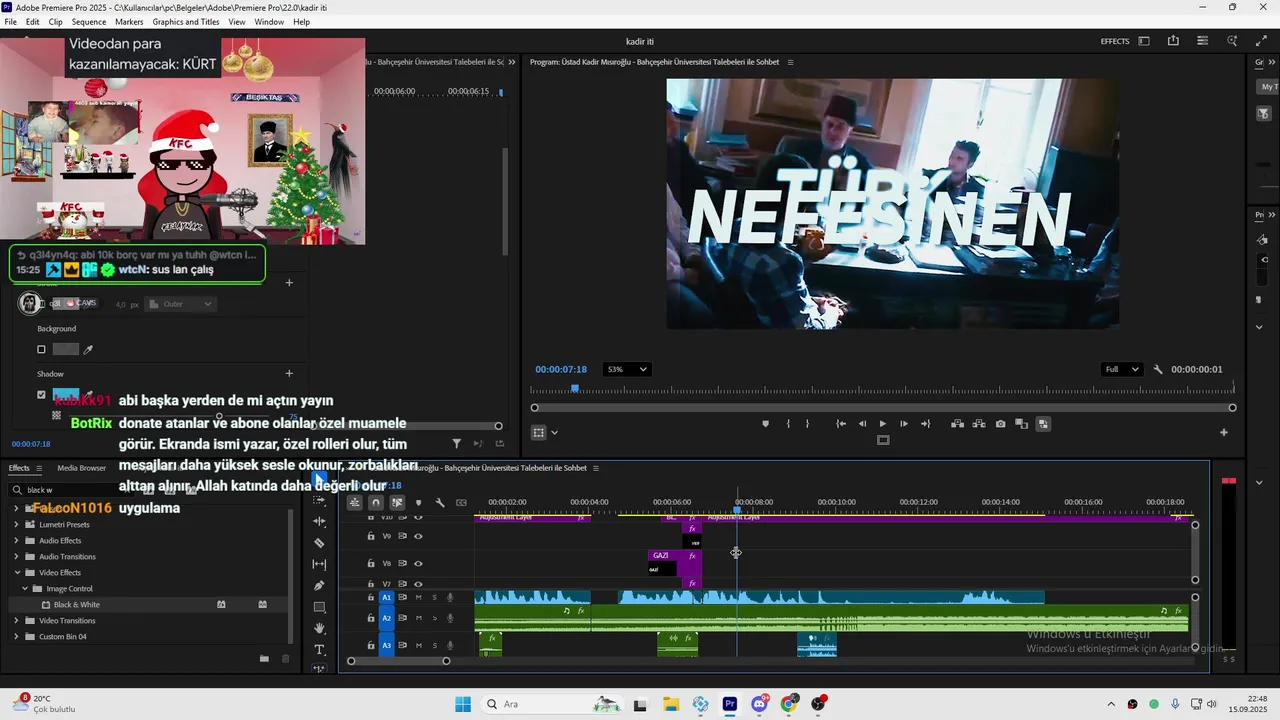Mute audio track A1
The image size is (1280, 720).
(x=419, y=597)
